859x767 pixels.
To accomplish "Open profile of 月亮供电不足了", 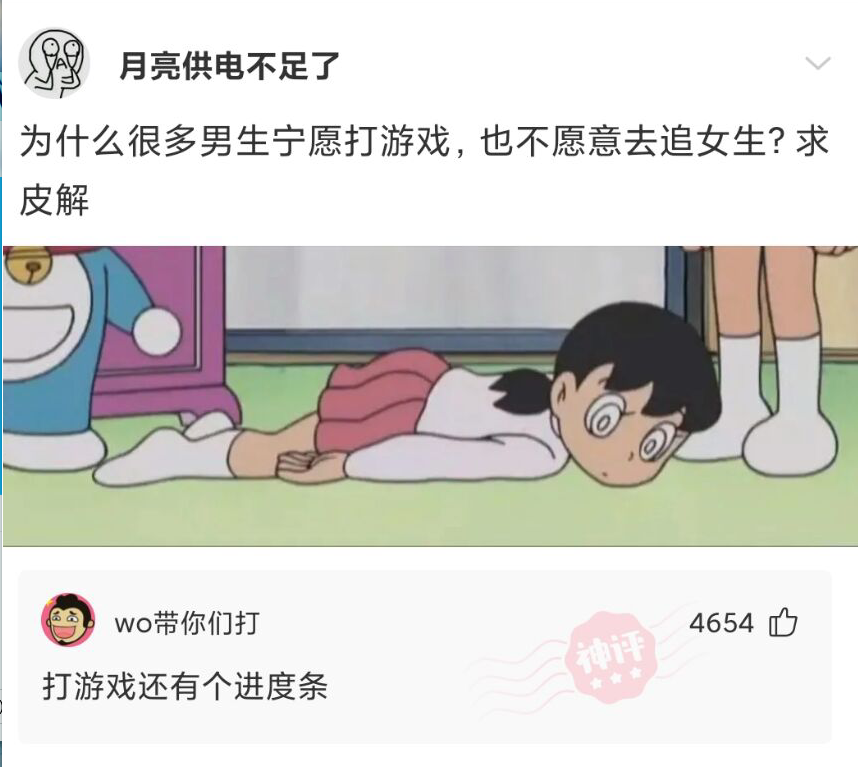I will coord(230,66).
